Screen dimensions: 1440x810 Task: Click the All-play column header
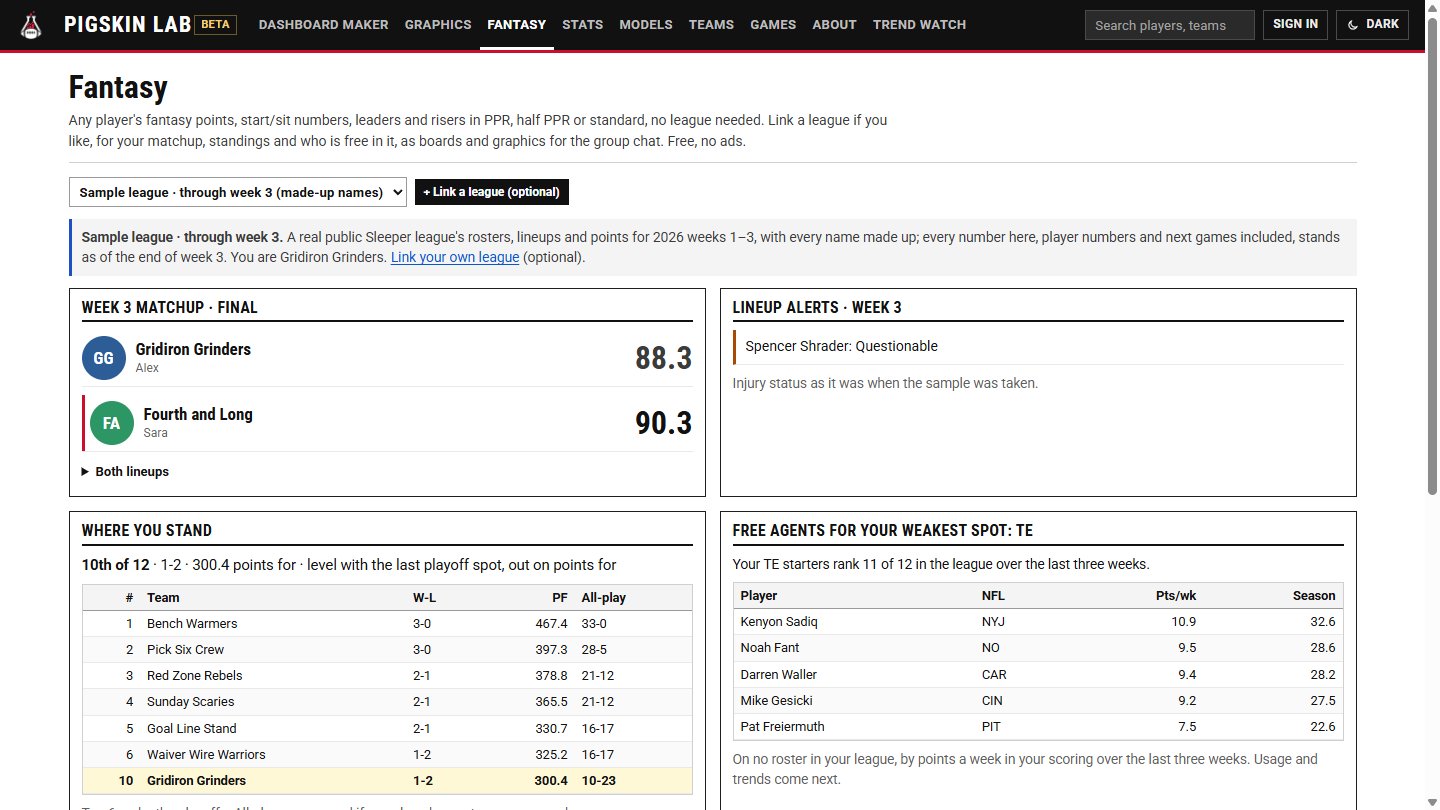point(604,598)
